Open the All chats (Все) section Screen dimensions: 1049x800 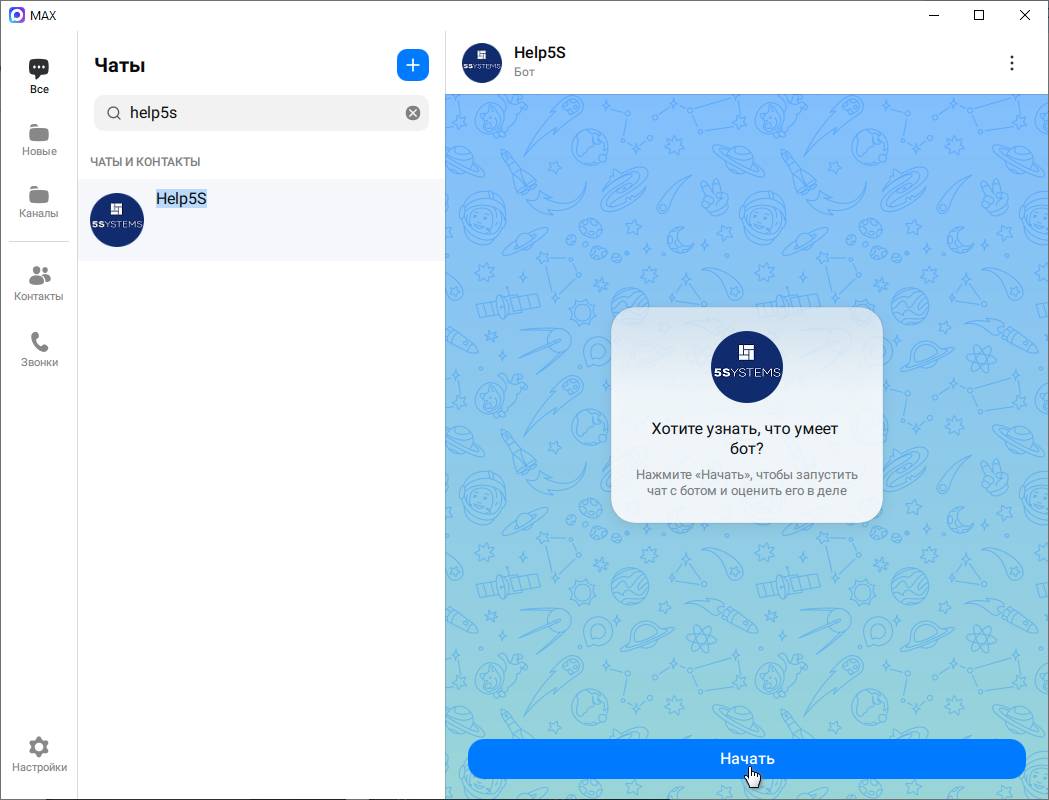coord(39,76)
